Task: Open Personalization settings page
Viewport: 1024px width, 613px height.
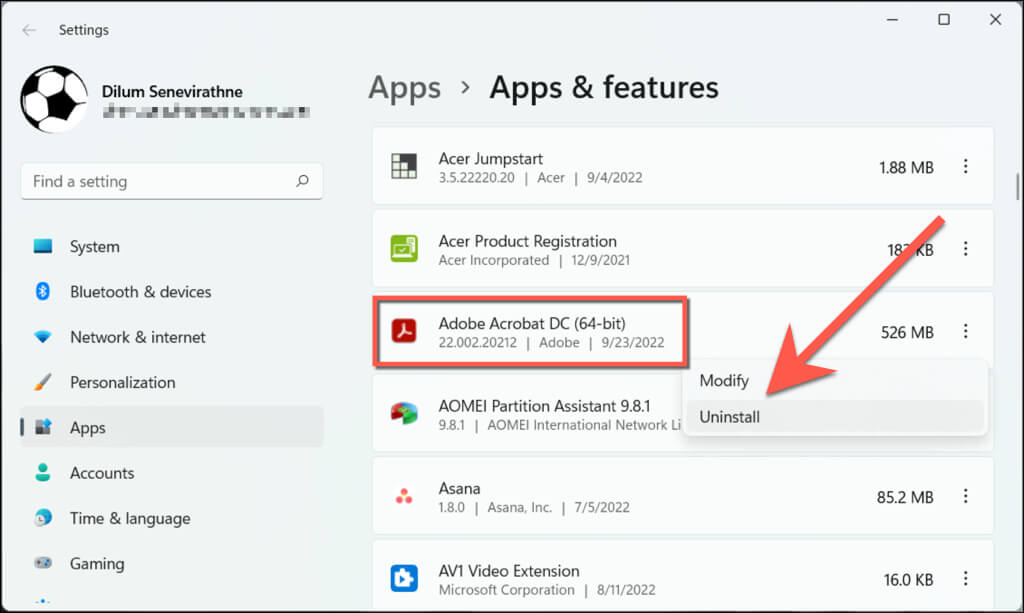Action: point(122,382)
